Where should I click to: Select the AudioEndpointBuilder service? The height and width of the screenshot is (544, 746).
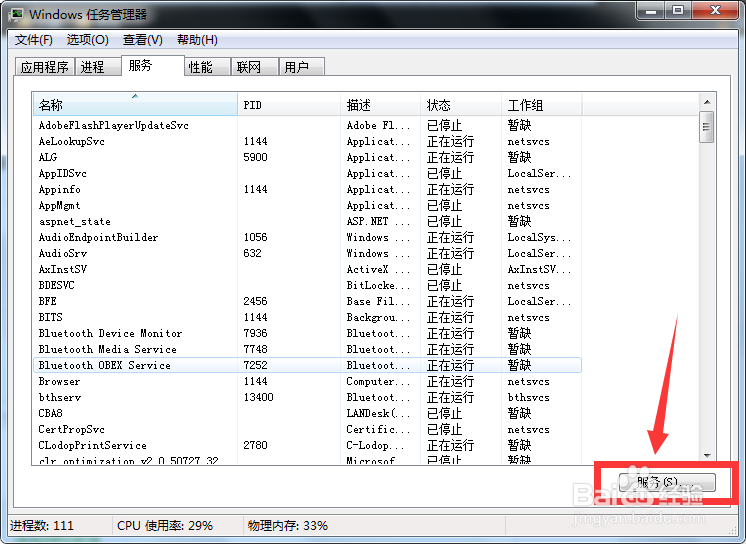(x=307, y=237)
